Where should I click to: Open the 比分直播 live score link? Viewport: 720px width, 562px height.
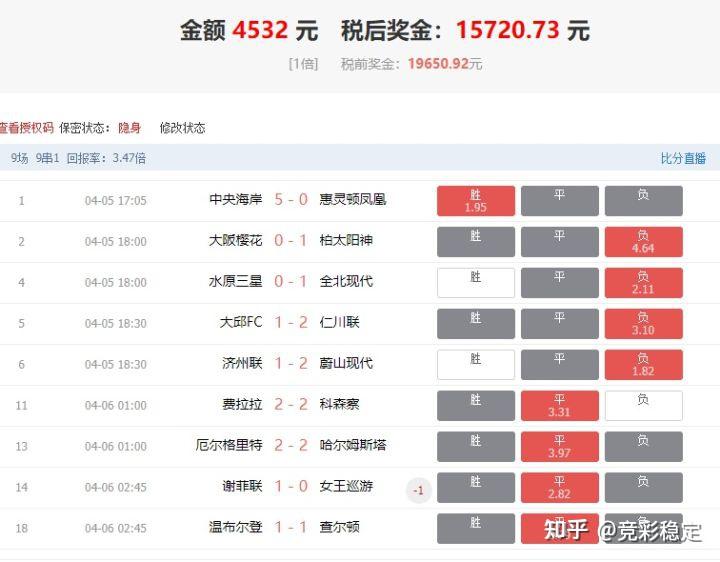[683, 158]
